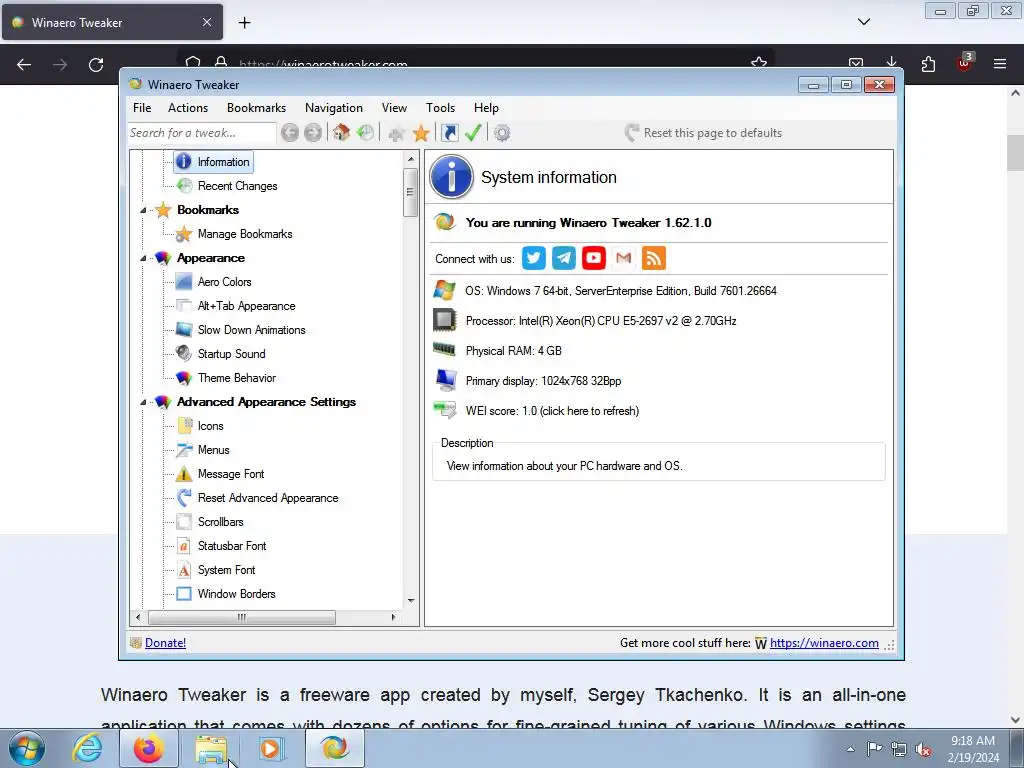Click Reset this page to defaults

pos(703,133)
